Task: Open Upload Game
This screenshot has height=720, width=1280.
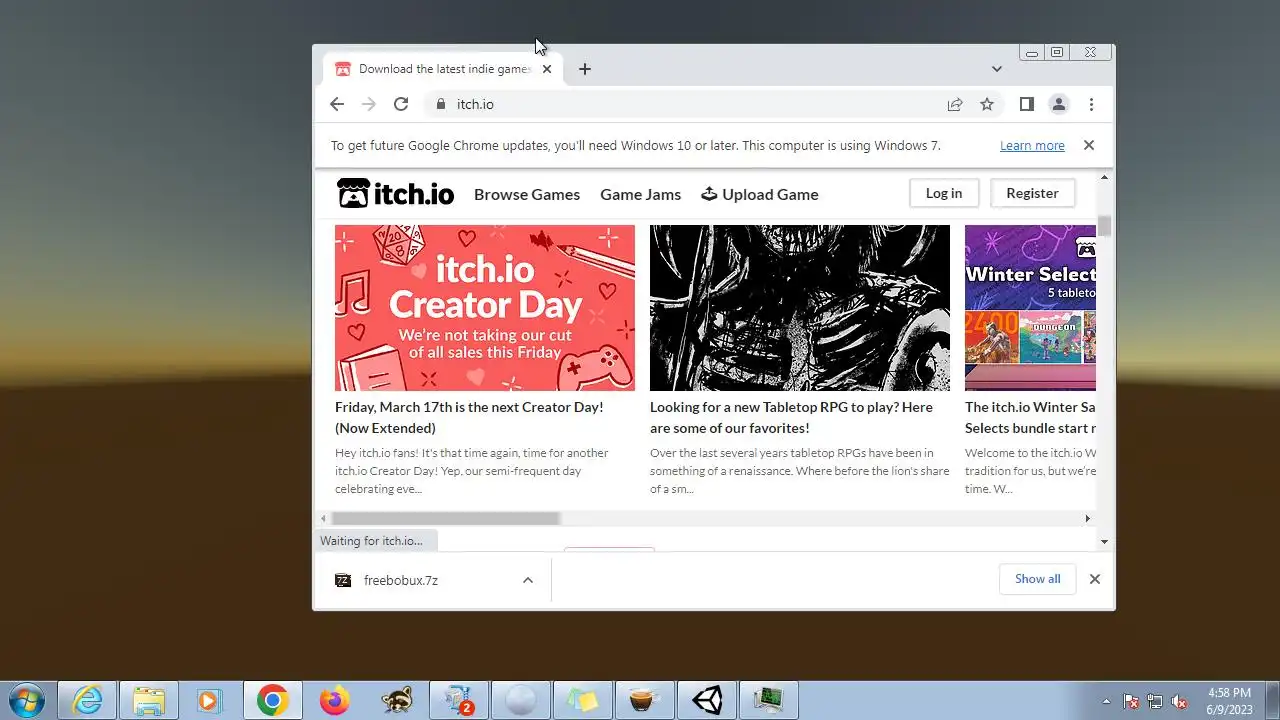Action: tap(759, 194)
